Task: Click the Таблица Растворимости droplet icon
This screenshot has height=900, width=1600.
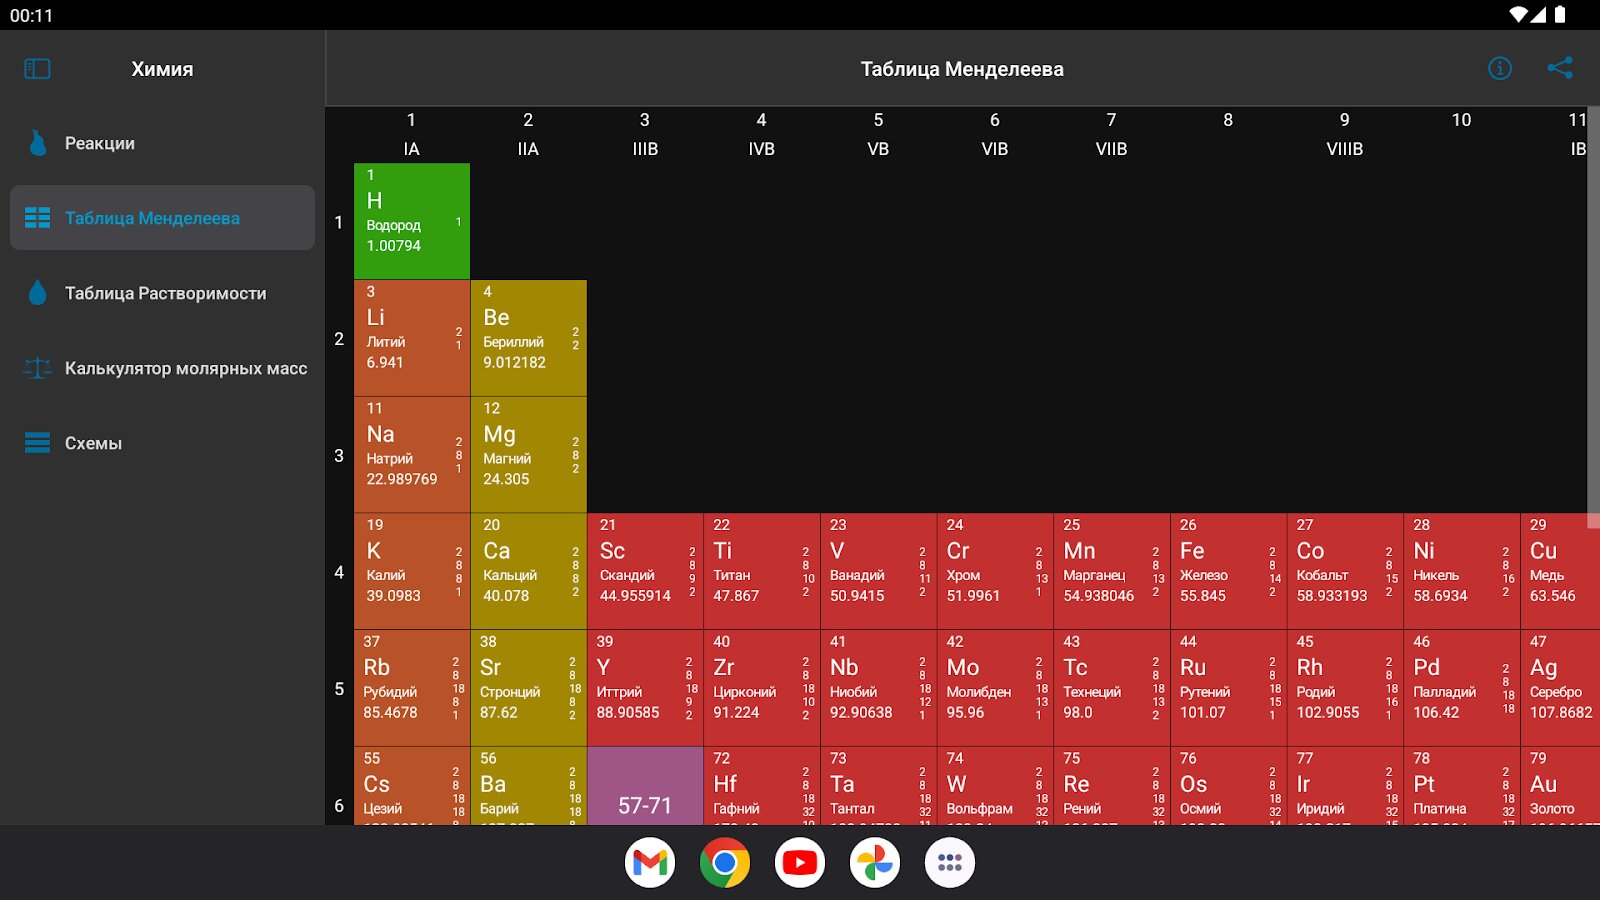Action: tap(38, 293)
